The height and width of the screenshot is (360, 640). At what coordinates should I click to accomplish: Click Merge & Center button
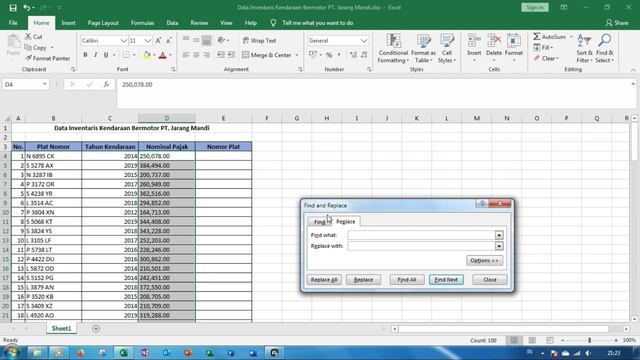(x=267, y=55)
